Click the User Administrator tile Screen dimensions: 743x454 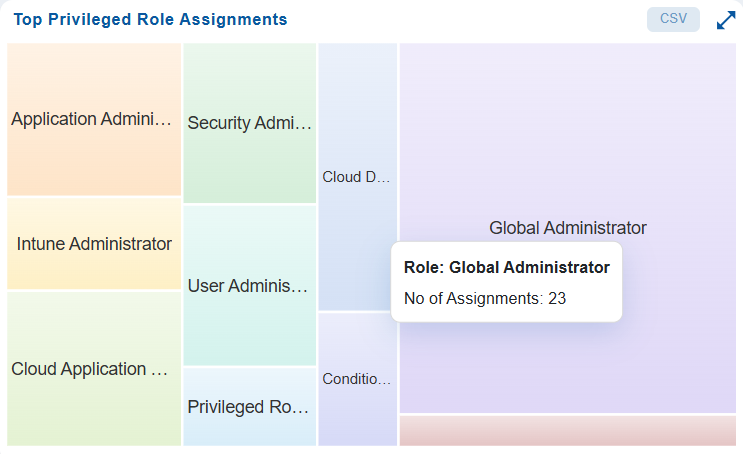(x=250, y=286)
